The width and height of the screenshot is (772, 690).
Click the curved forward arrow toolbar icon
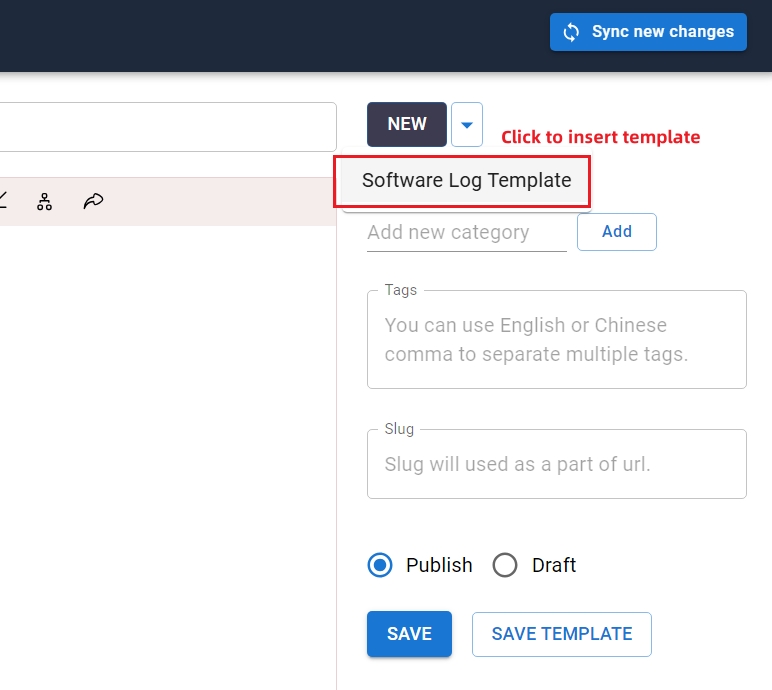93,201
